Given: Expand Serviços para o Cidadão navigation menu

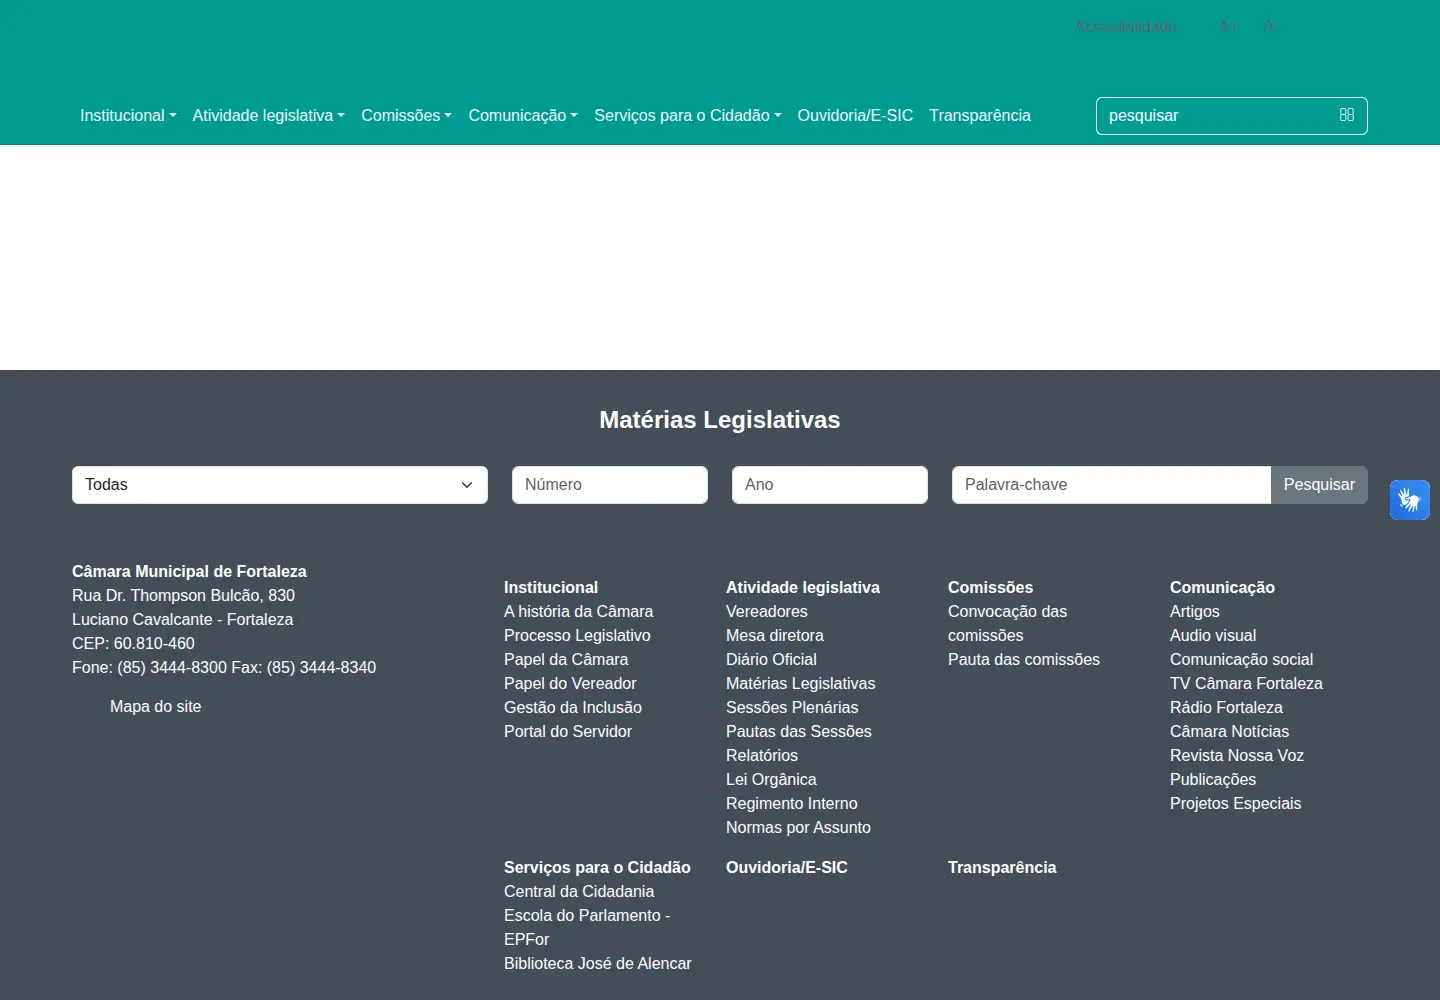Looking at the screenshot, I should pyautogui.click(x=688, y=115).
